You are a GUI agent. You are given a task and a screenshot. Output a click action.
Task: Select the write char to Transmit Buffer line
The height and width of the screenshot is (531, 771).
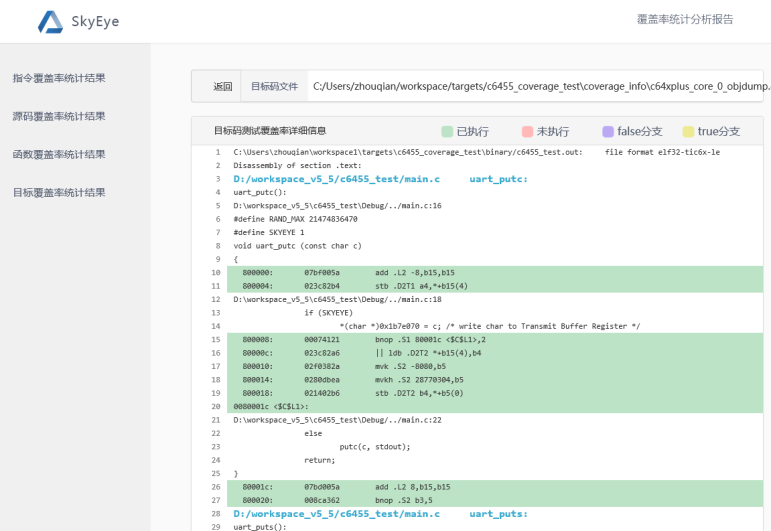[x=490, y=326]
